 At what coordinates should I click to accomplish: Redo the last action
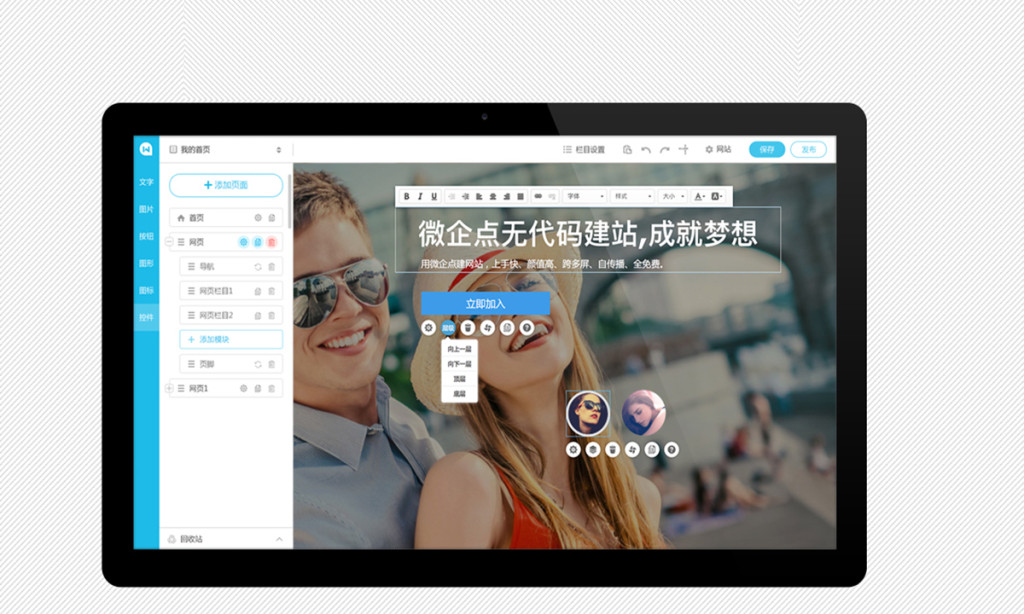click(664, 150)
